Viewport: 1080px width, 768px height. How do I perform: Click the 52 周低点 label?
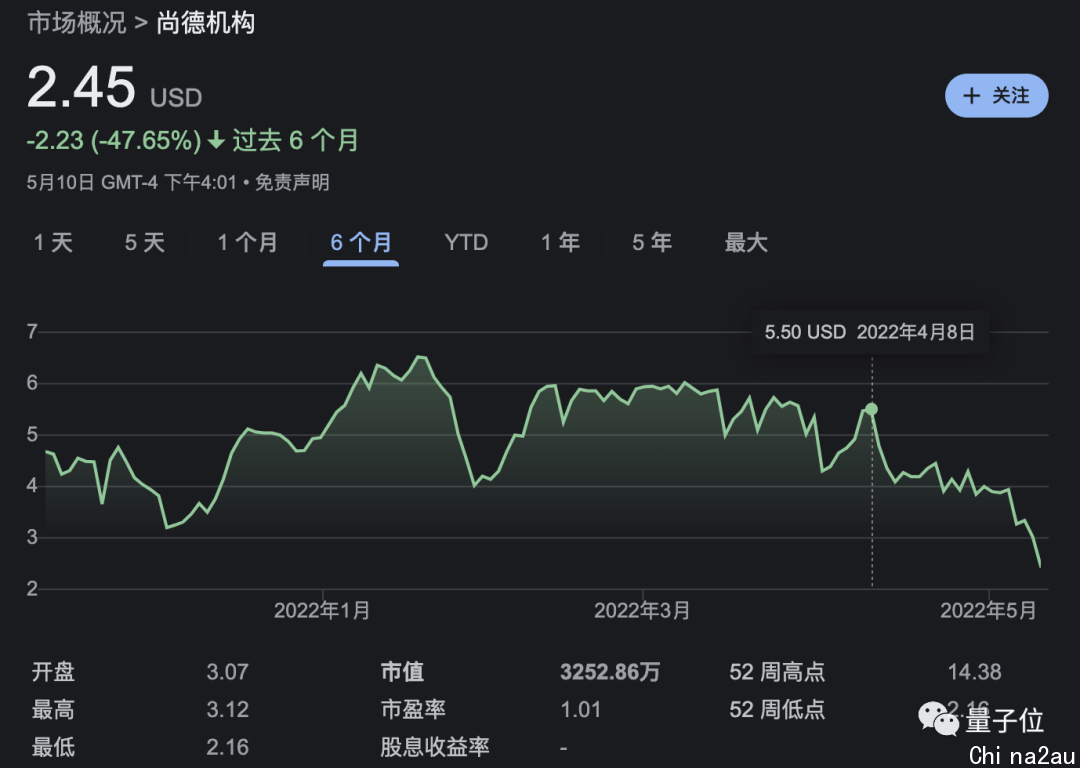777,709
